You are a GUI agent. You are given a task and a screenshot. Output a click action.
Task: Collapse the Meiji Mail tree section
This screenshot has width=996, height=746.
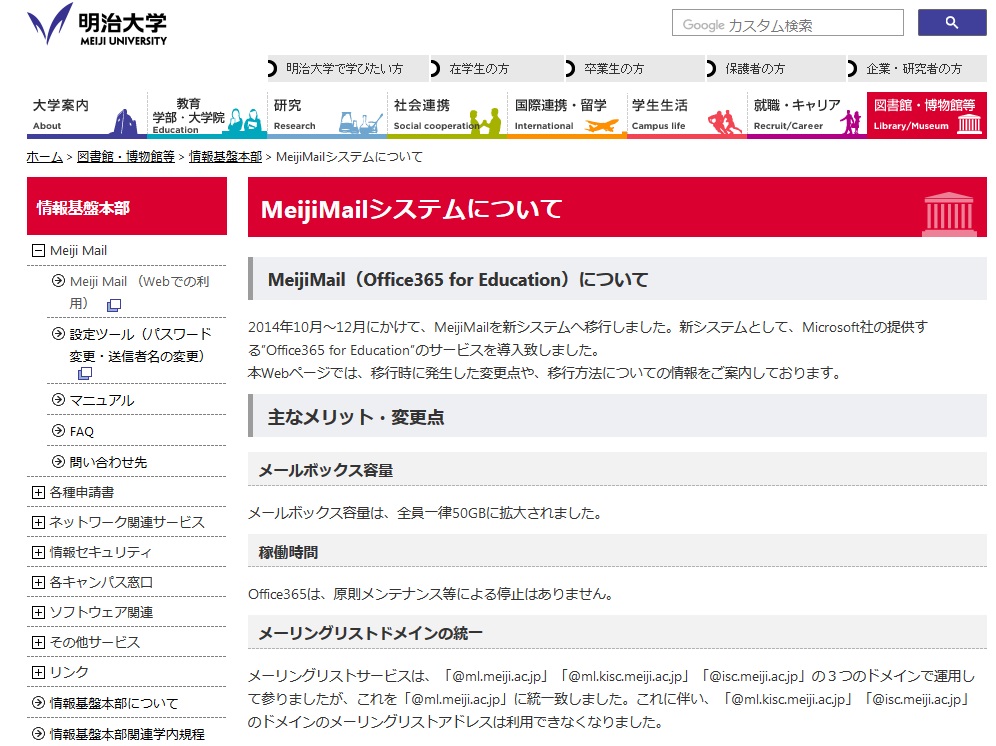[38, 251]
